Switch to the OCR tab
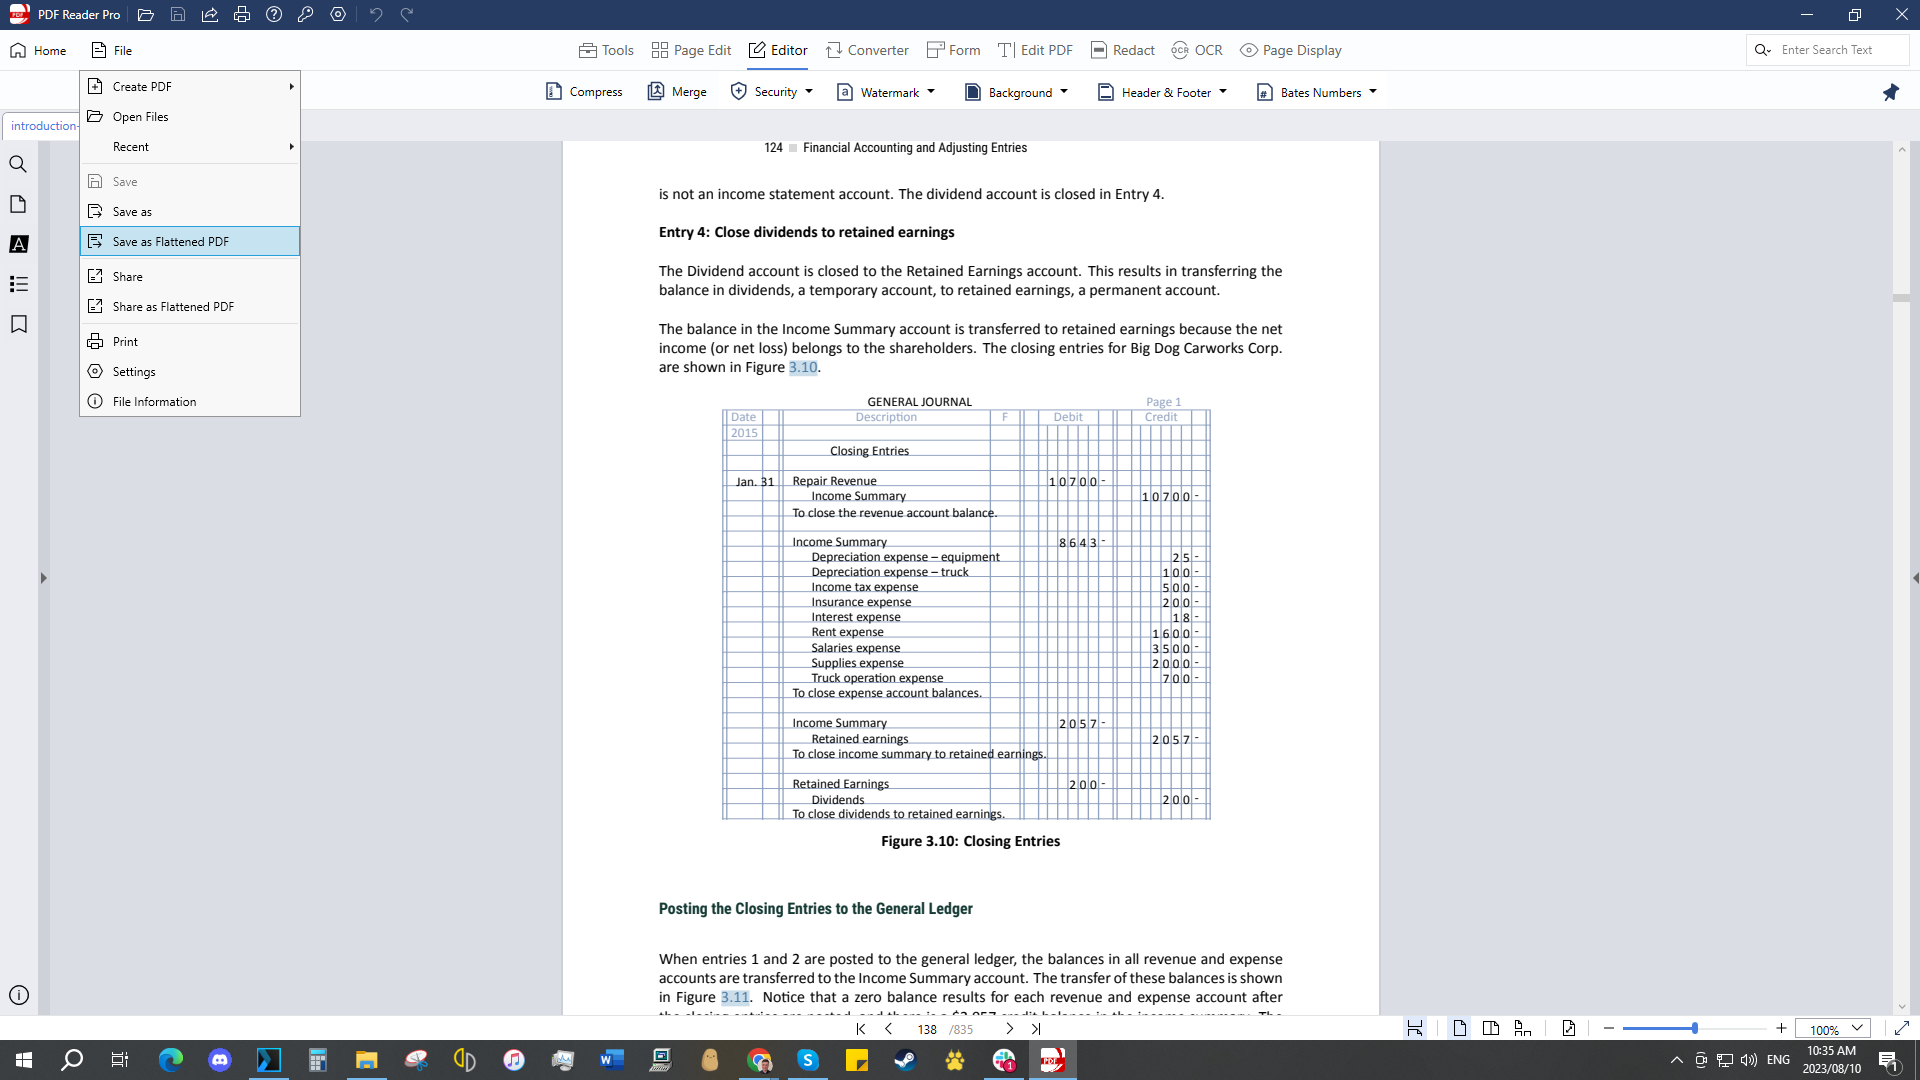Viewport: 1920px width, 1080px height. pos(1197,50)
